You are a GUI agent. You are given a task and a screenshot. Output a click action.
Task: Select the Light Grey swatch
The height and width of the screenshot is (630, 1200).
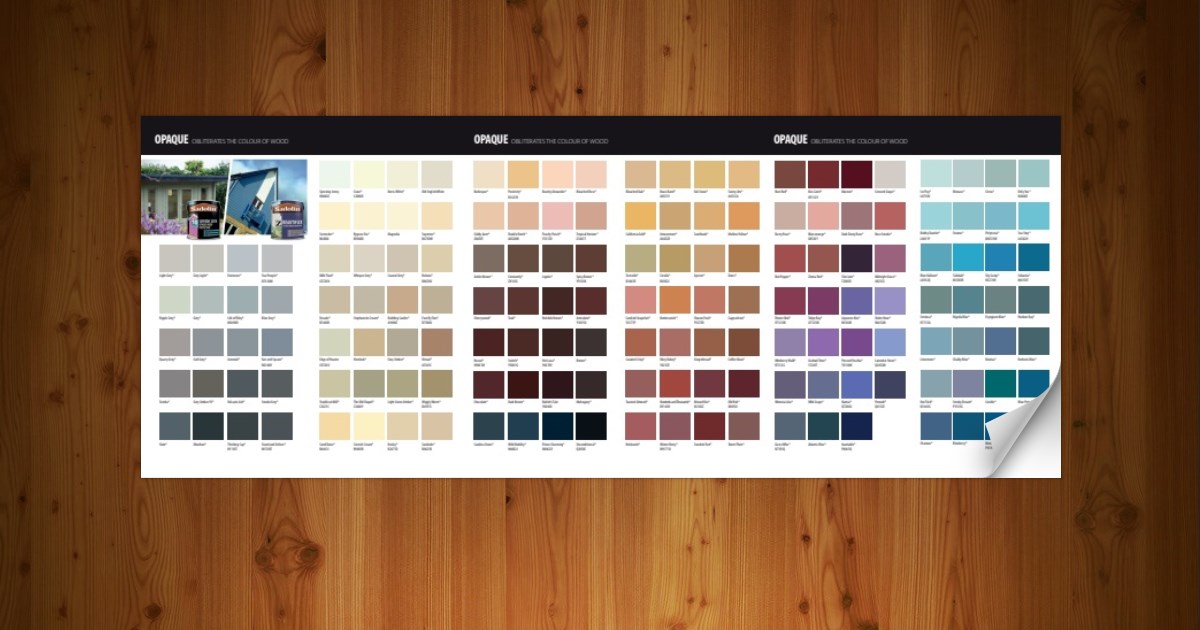tap(174, 259)
